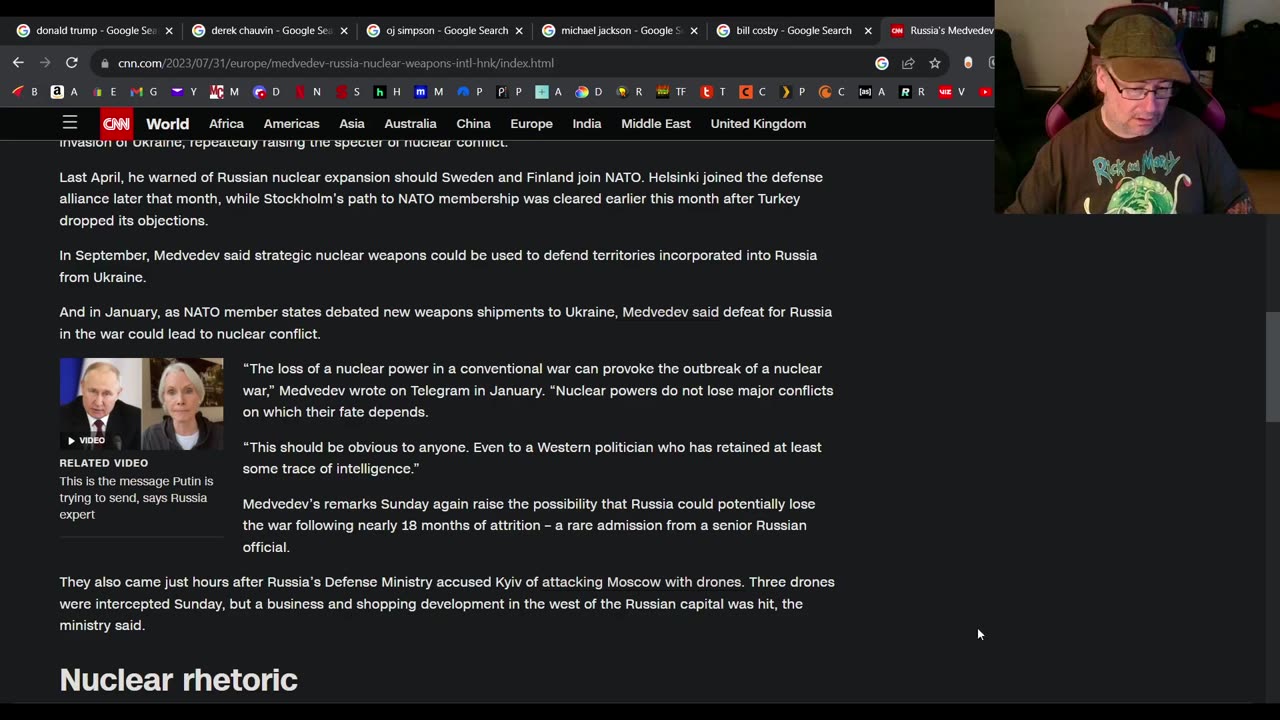This screenshot has width=1280, height=720.
Task: Open the World section link
Action: point(167,124)
